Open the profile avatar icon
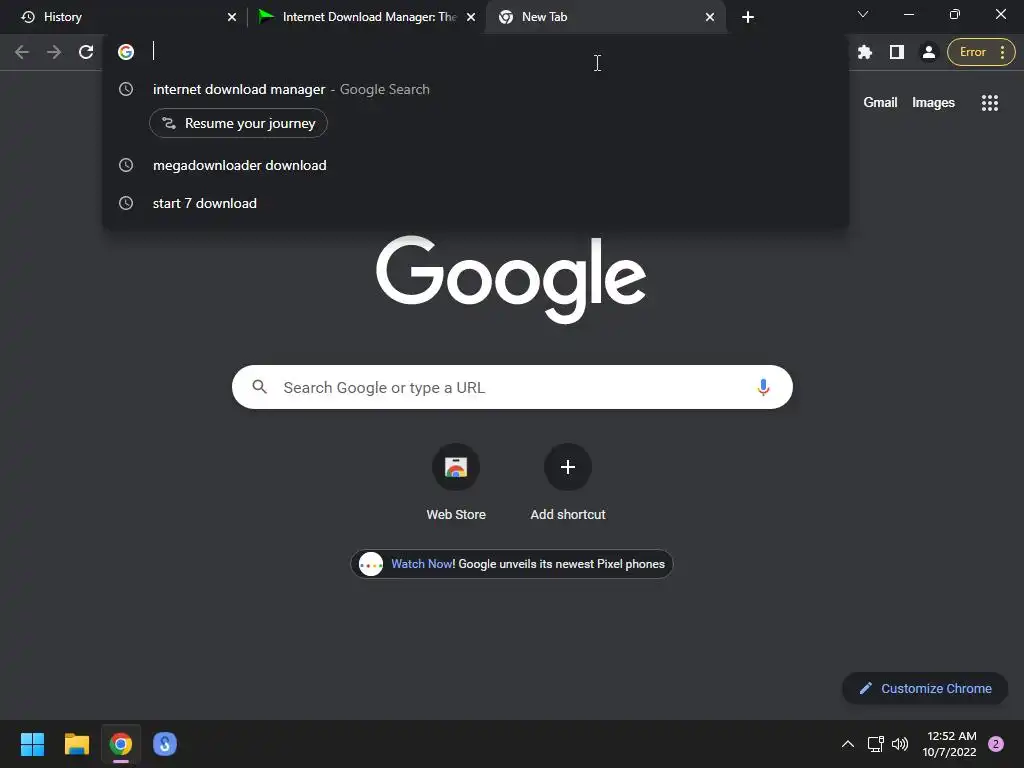 (928, 52)
